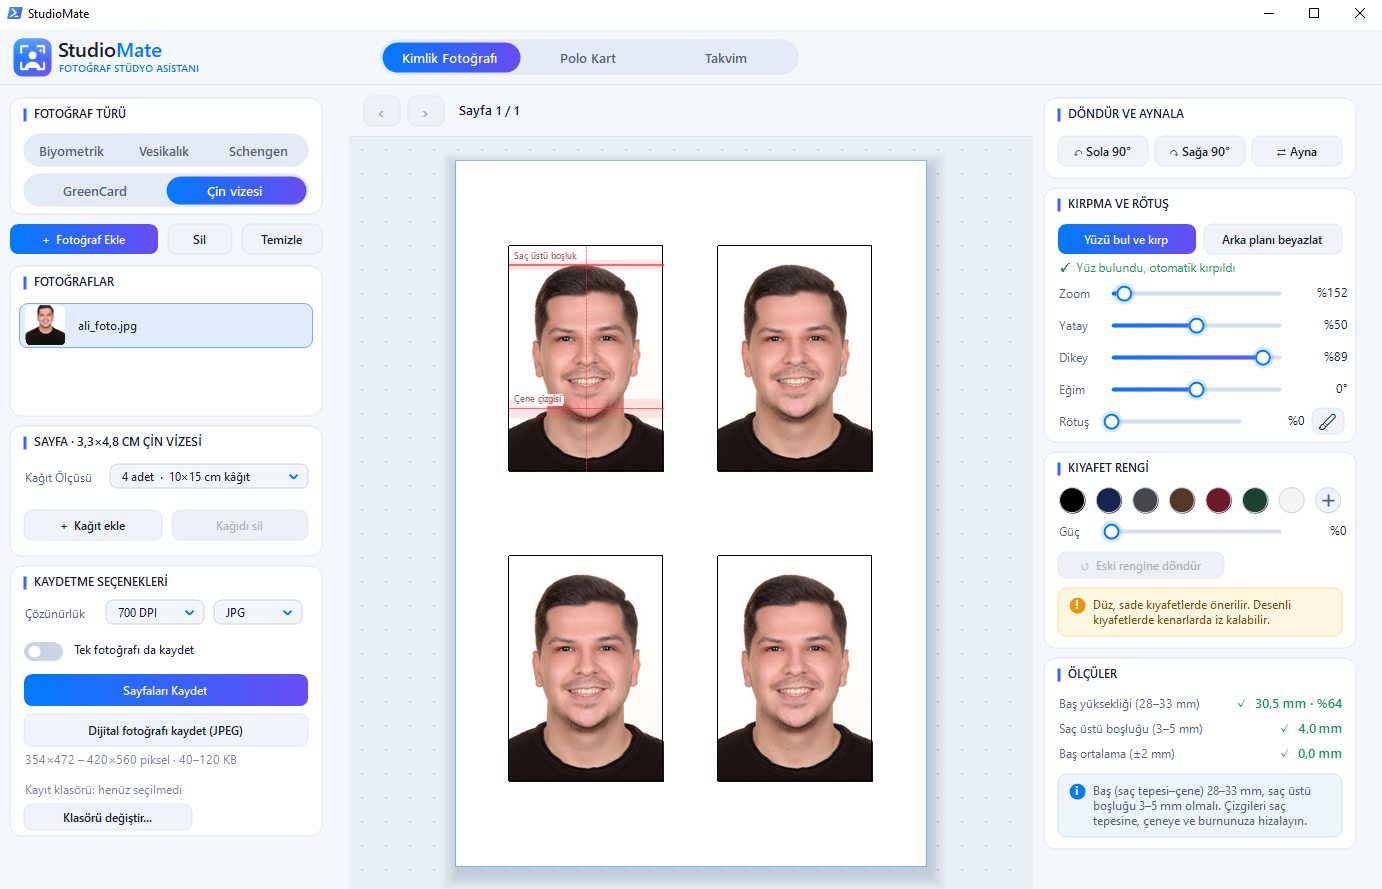Select Biyometrik photo type
The image size is (1382, 889).
click(x=71, y=151)
